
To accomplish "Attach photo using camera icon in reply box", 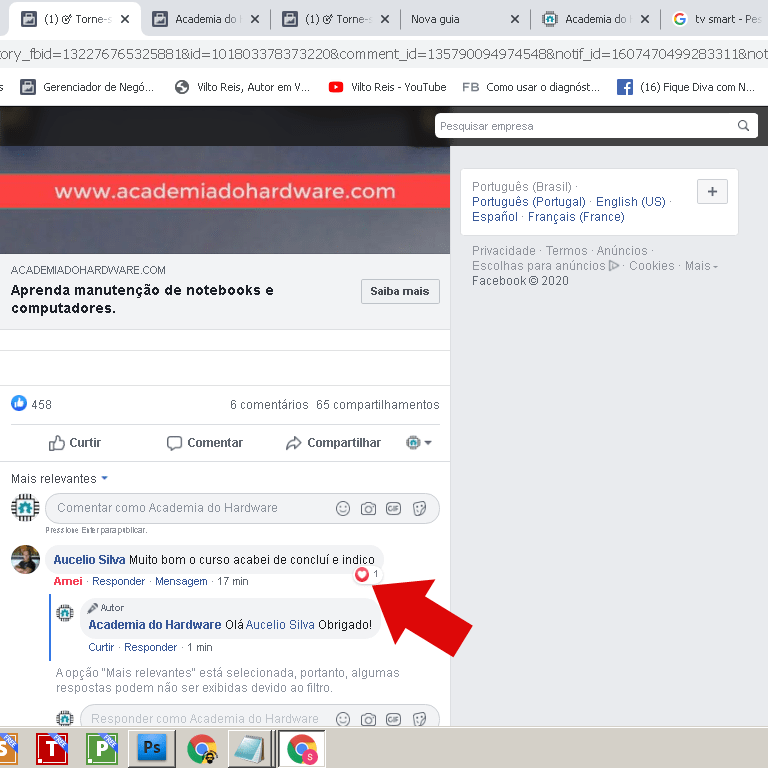I will [x=368, y=719].
